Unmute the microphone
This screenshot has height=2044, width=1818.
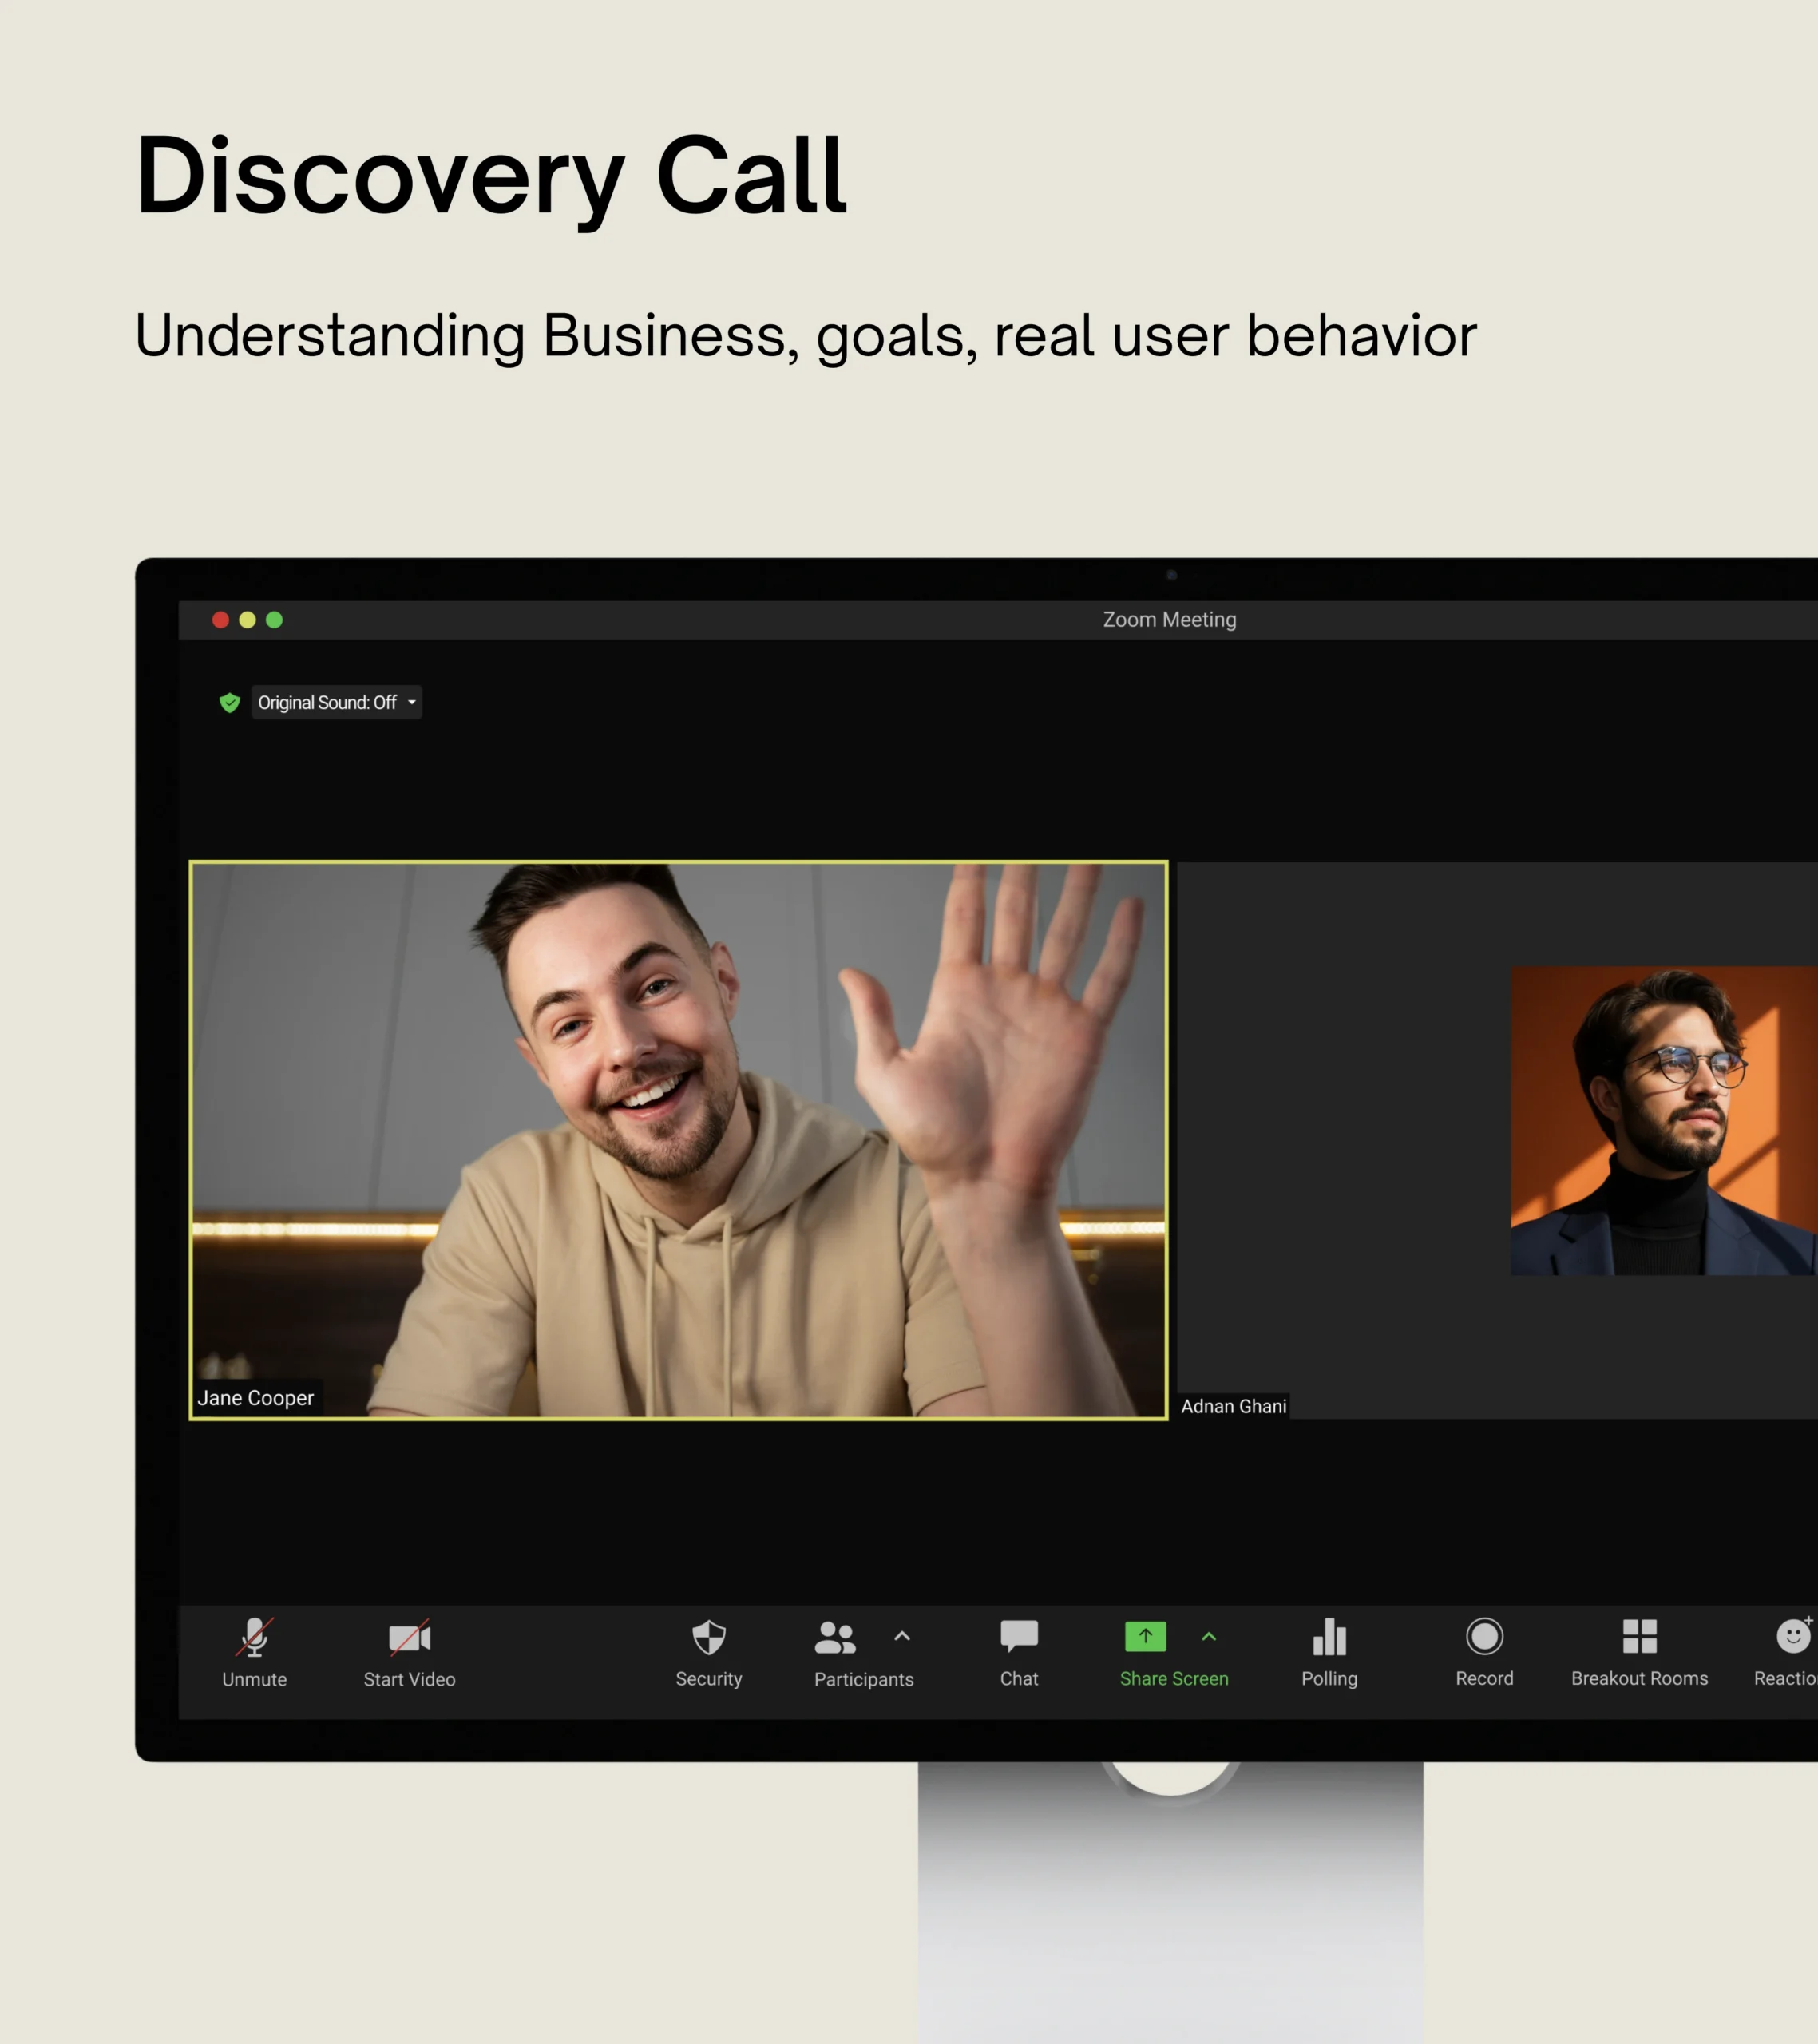pyautogui.click(x=254, y=1654)
